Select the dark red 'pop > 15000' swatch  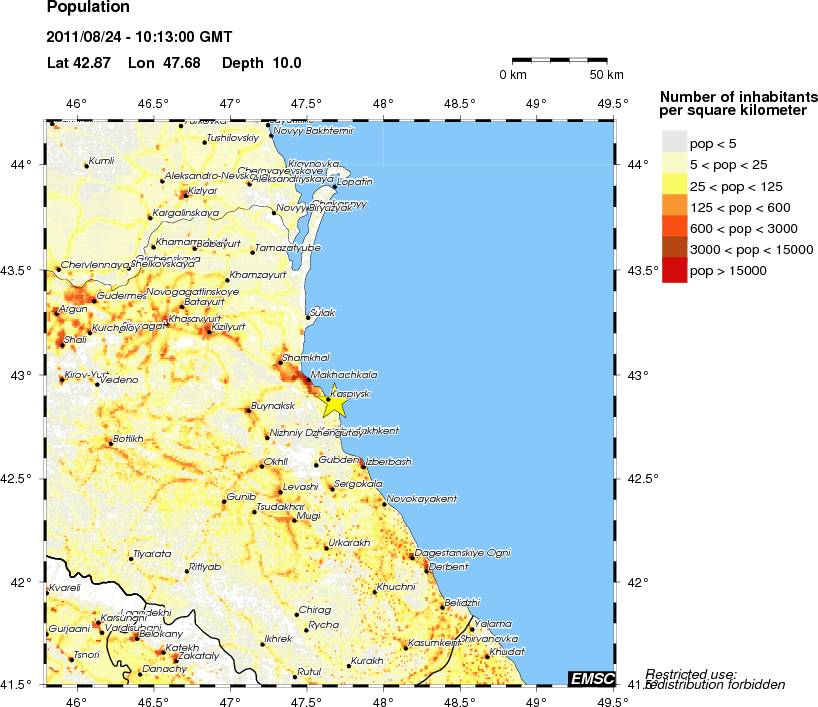click(x=675, y=270)
